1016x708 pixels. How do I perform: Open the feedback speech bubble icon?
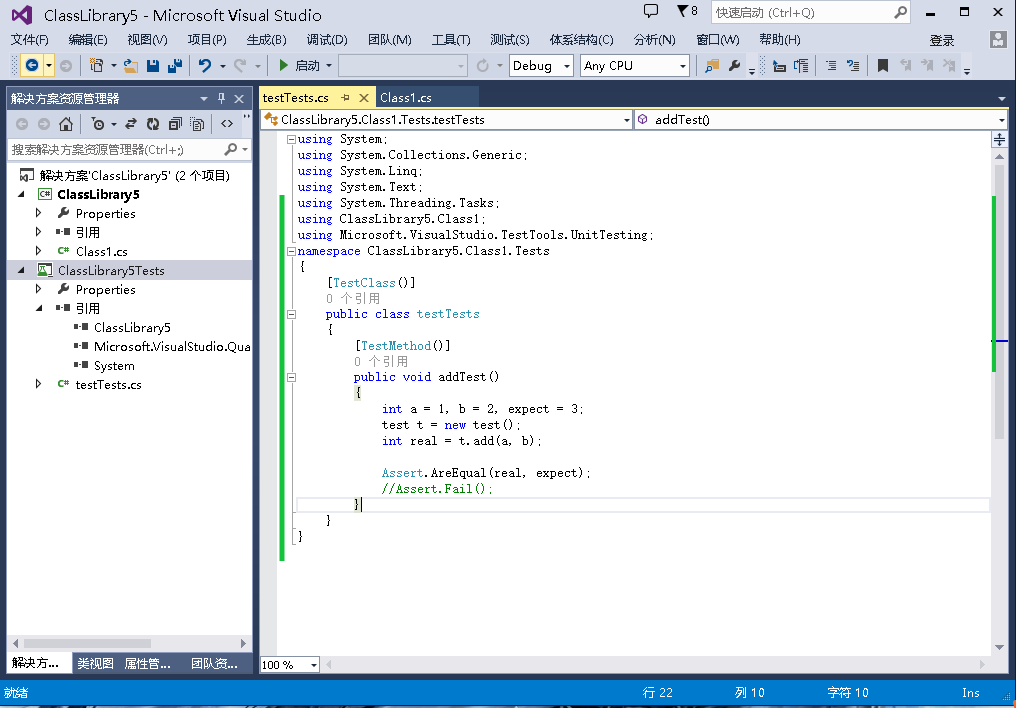point(651,11)
